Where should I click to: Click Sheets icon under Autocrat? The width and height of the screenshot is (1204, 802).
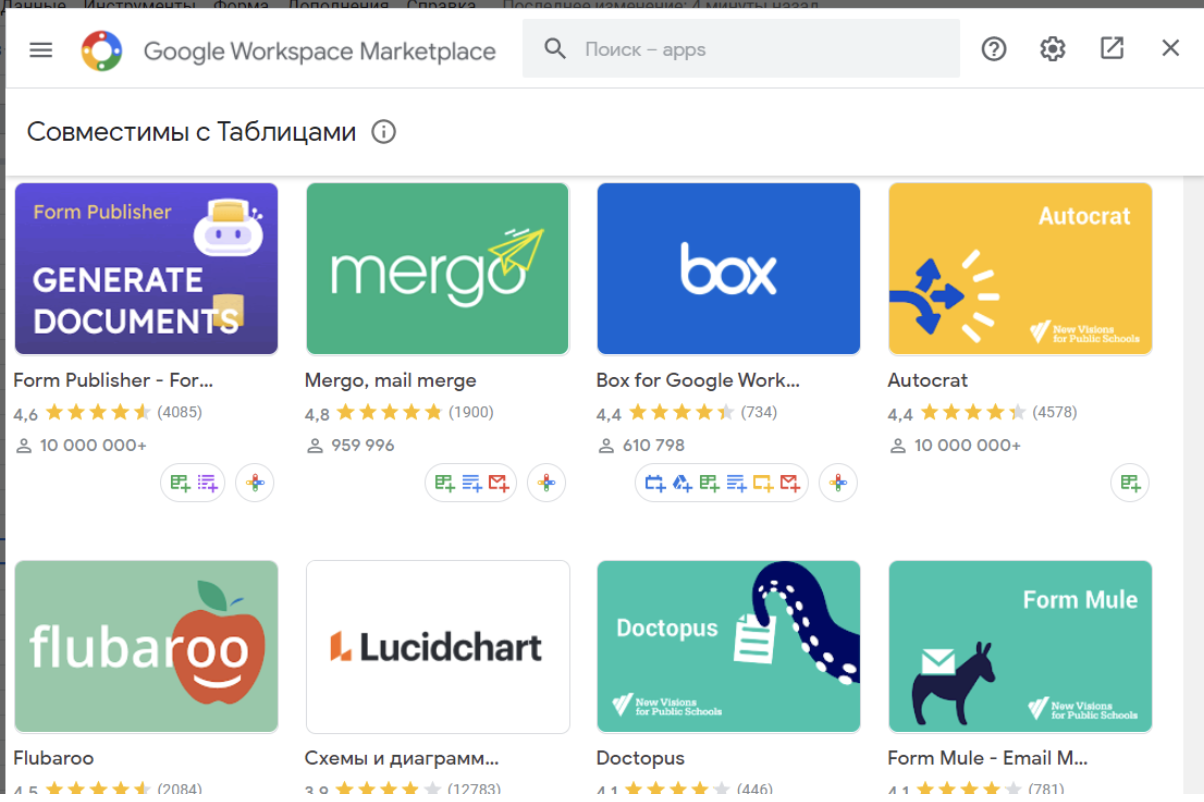click(1130, 483)
